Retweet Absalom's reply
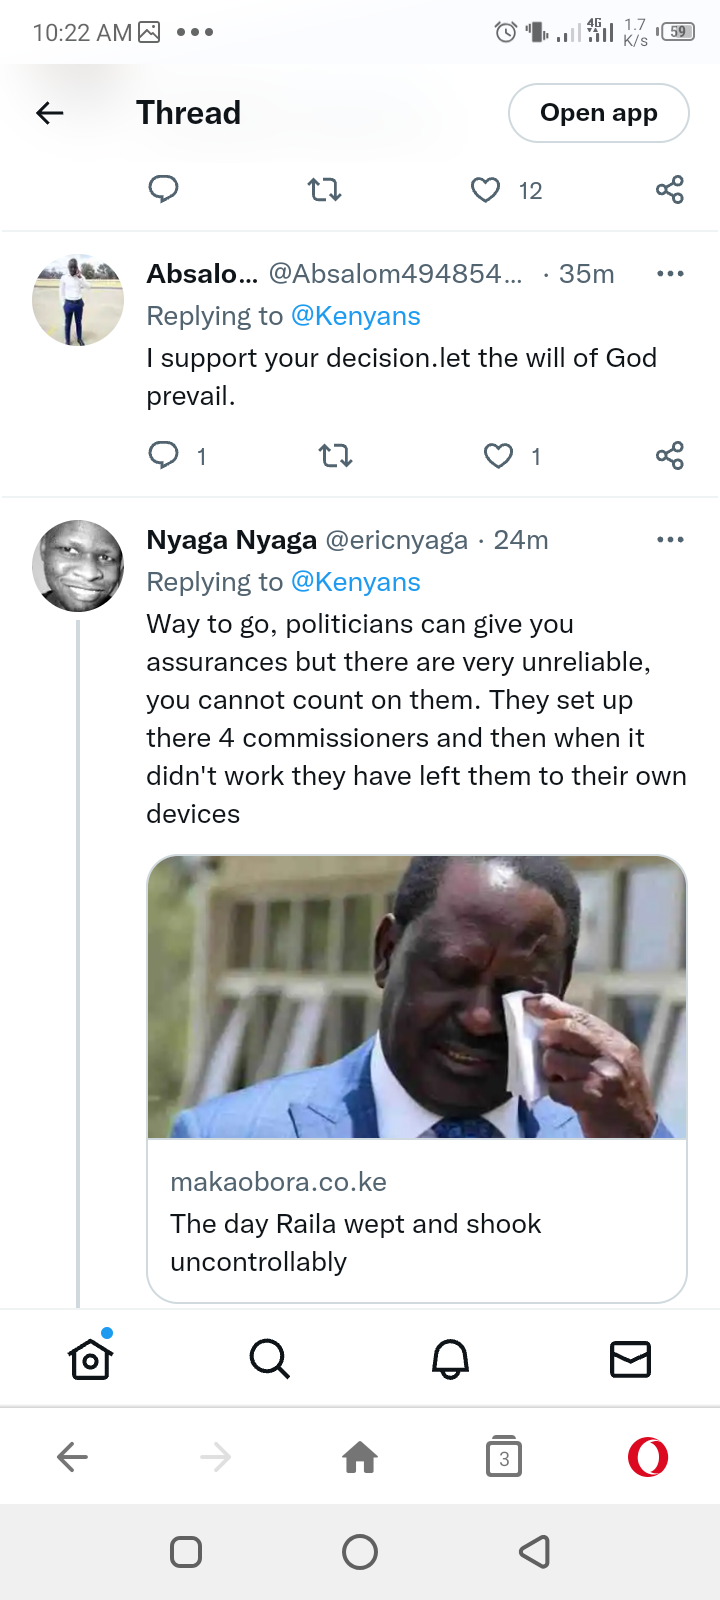Viewport: 720px width, 1600px height. 335,456
